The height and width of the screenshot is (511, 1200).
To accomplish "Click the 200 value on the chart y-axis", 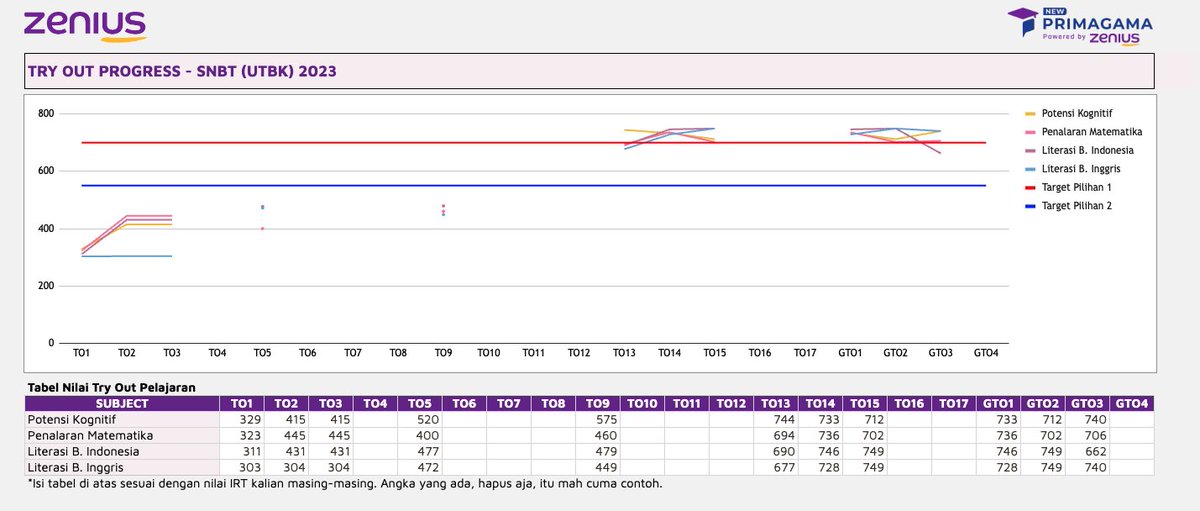I will [45, 285].
